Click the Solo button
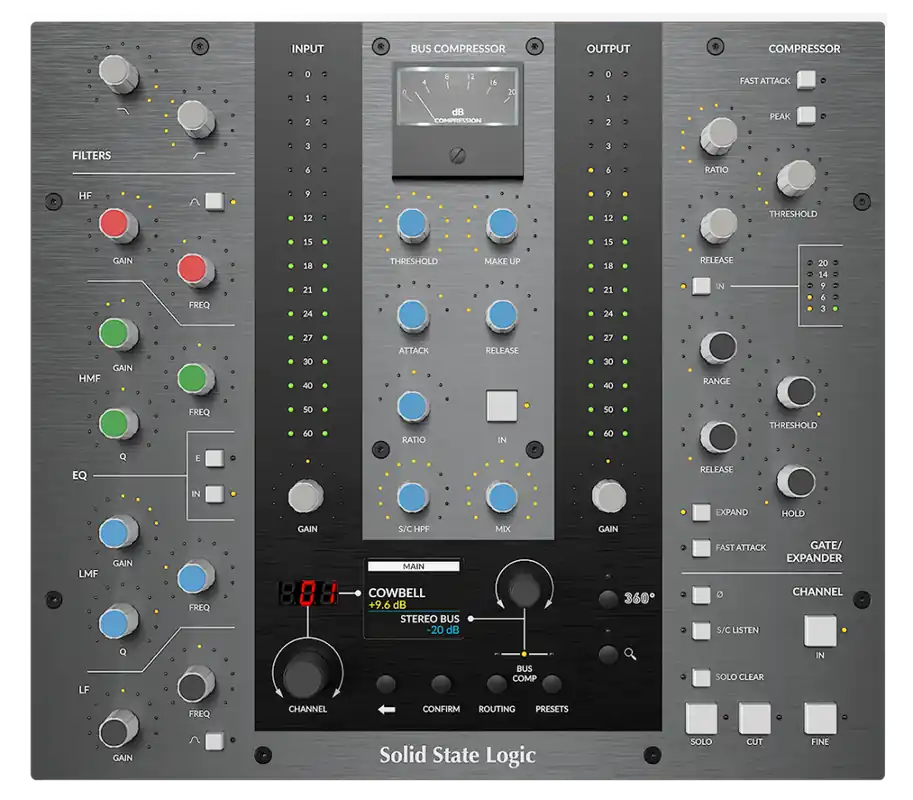Screen dimensions: 913x800 tap(701, 718)
